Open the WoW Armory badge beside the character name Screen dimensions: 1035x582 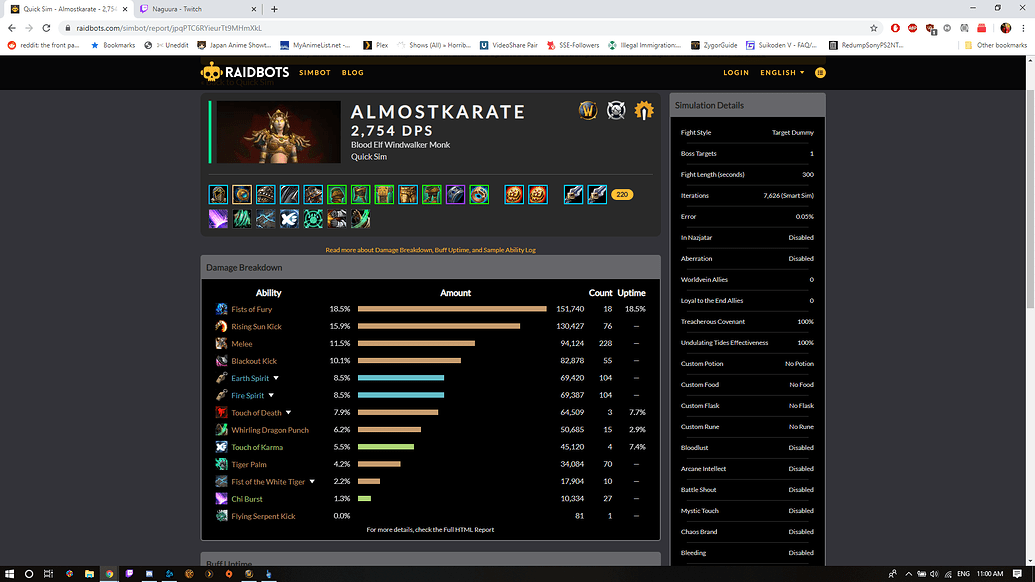588,110
